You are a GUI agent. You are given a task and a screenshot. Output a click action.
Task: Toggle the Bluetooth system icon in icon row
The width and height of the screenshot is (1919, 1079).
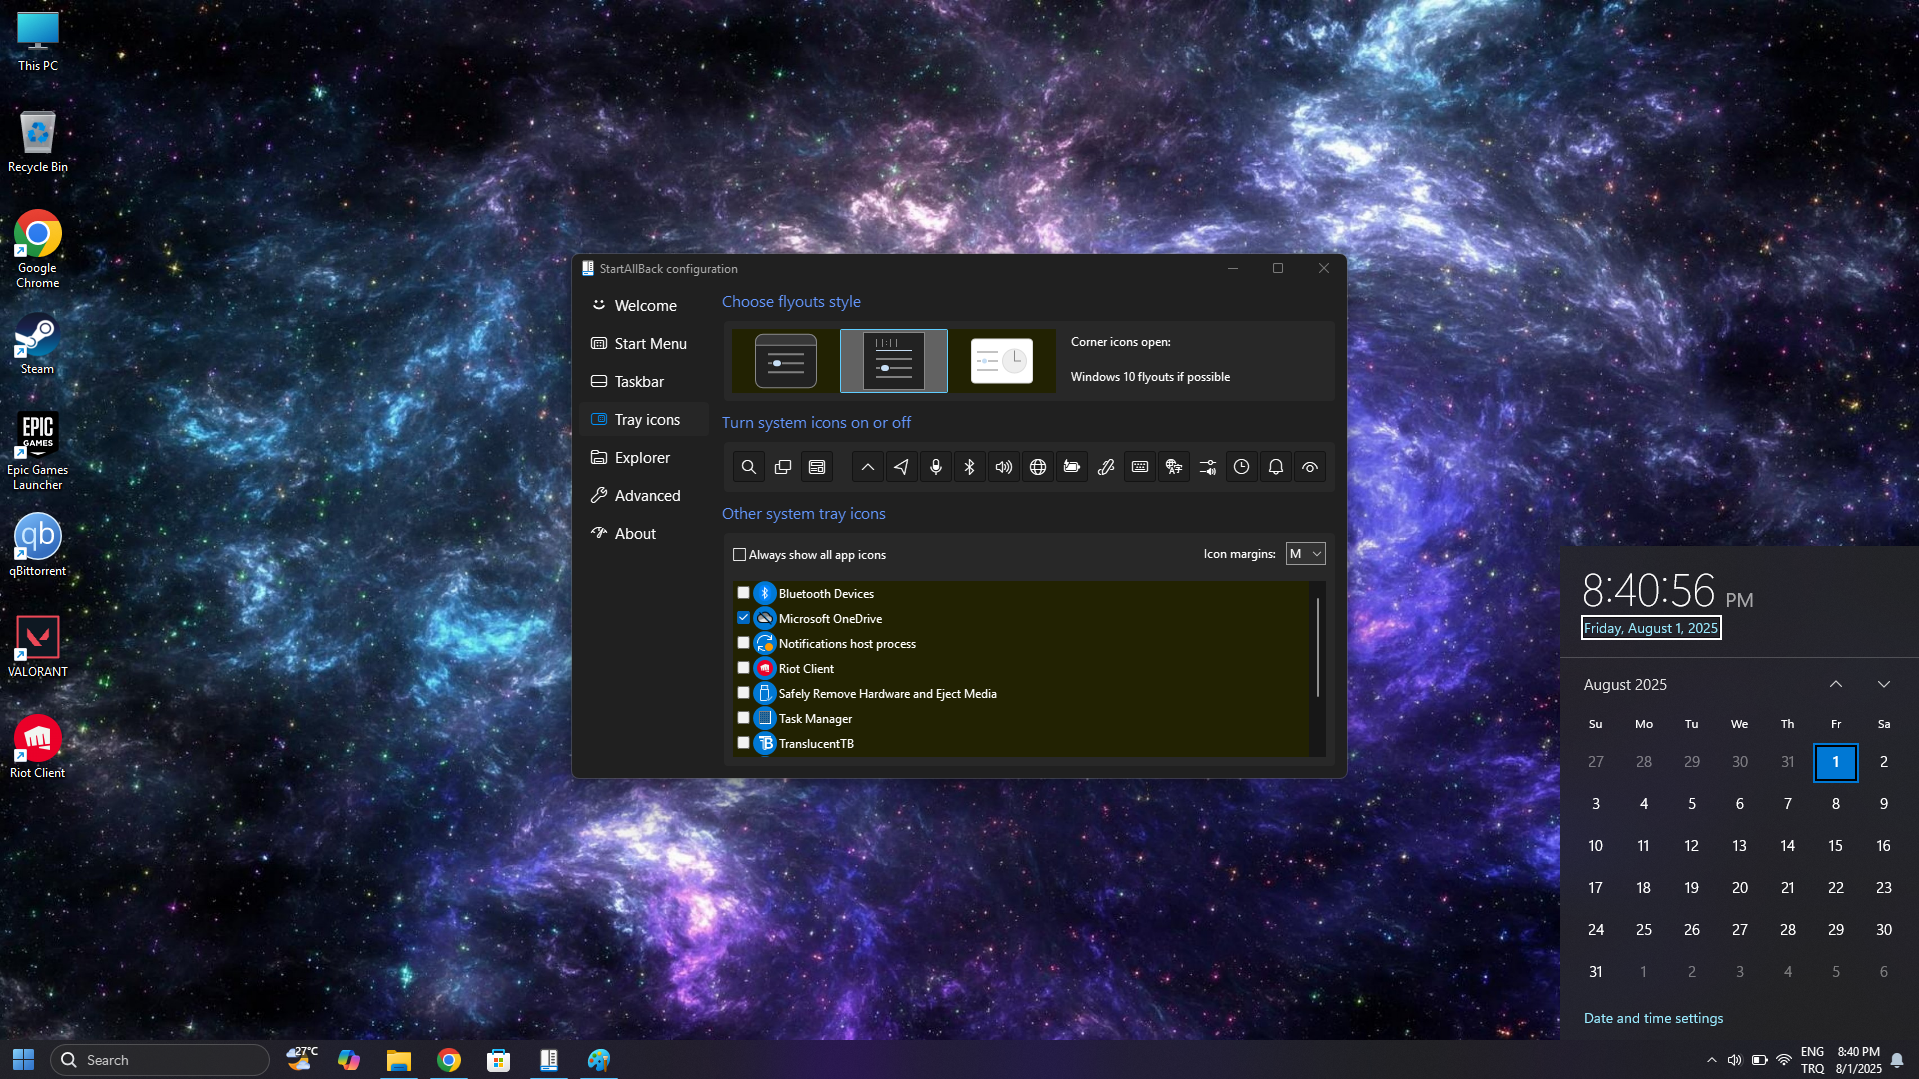pyautogui.click(x=970, y=467)
